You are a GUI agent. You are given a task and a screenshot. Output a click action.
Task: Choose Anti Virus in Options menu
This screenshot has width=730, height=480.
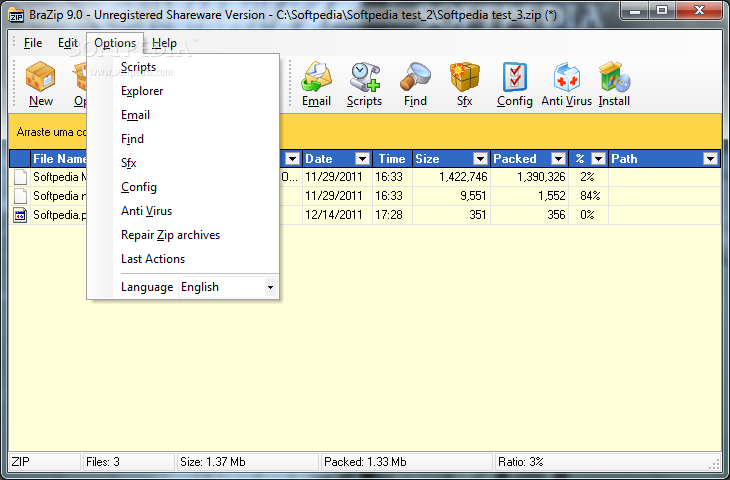click(147, 211)
